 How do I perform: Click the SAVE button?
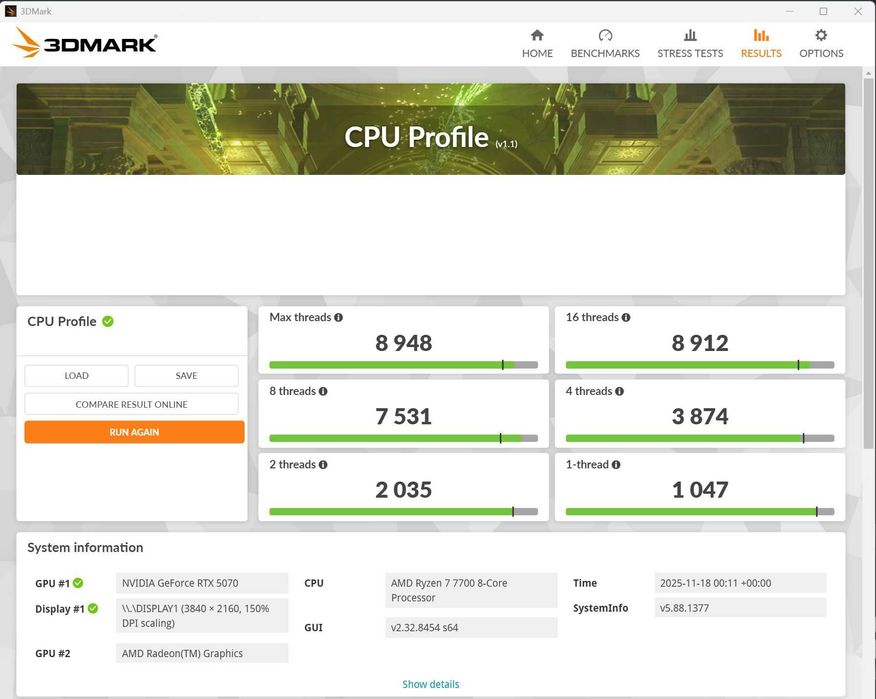coord(186,375)
